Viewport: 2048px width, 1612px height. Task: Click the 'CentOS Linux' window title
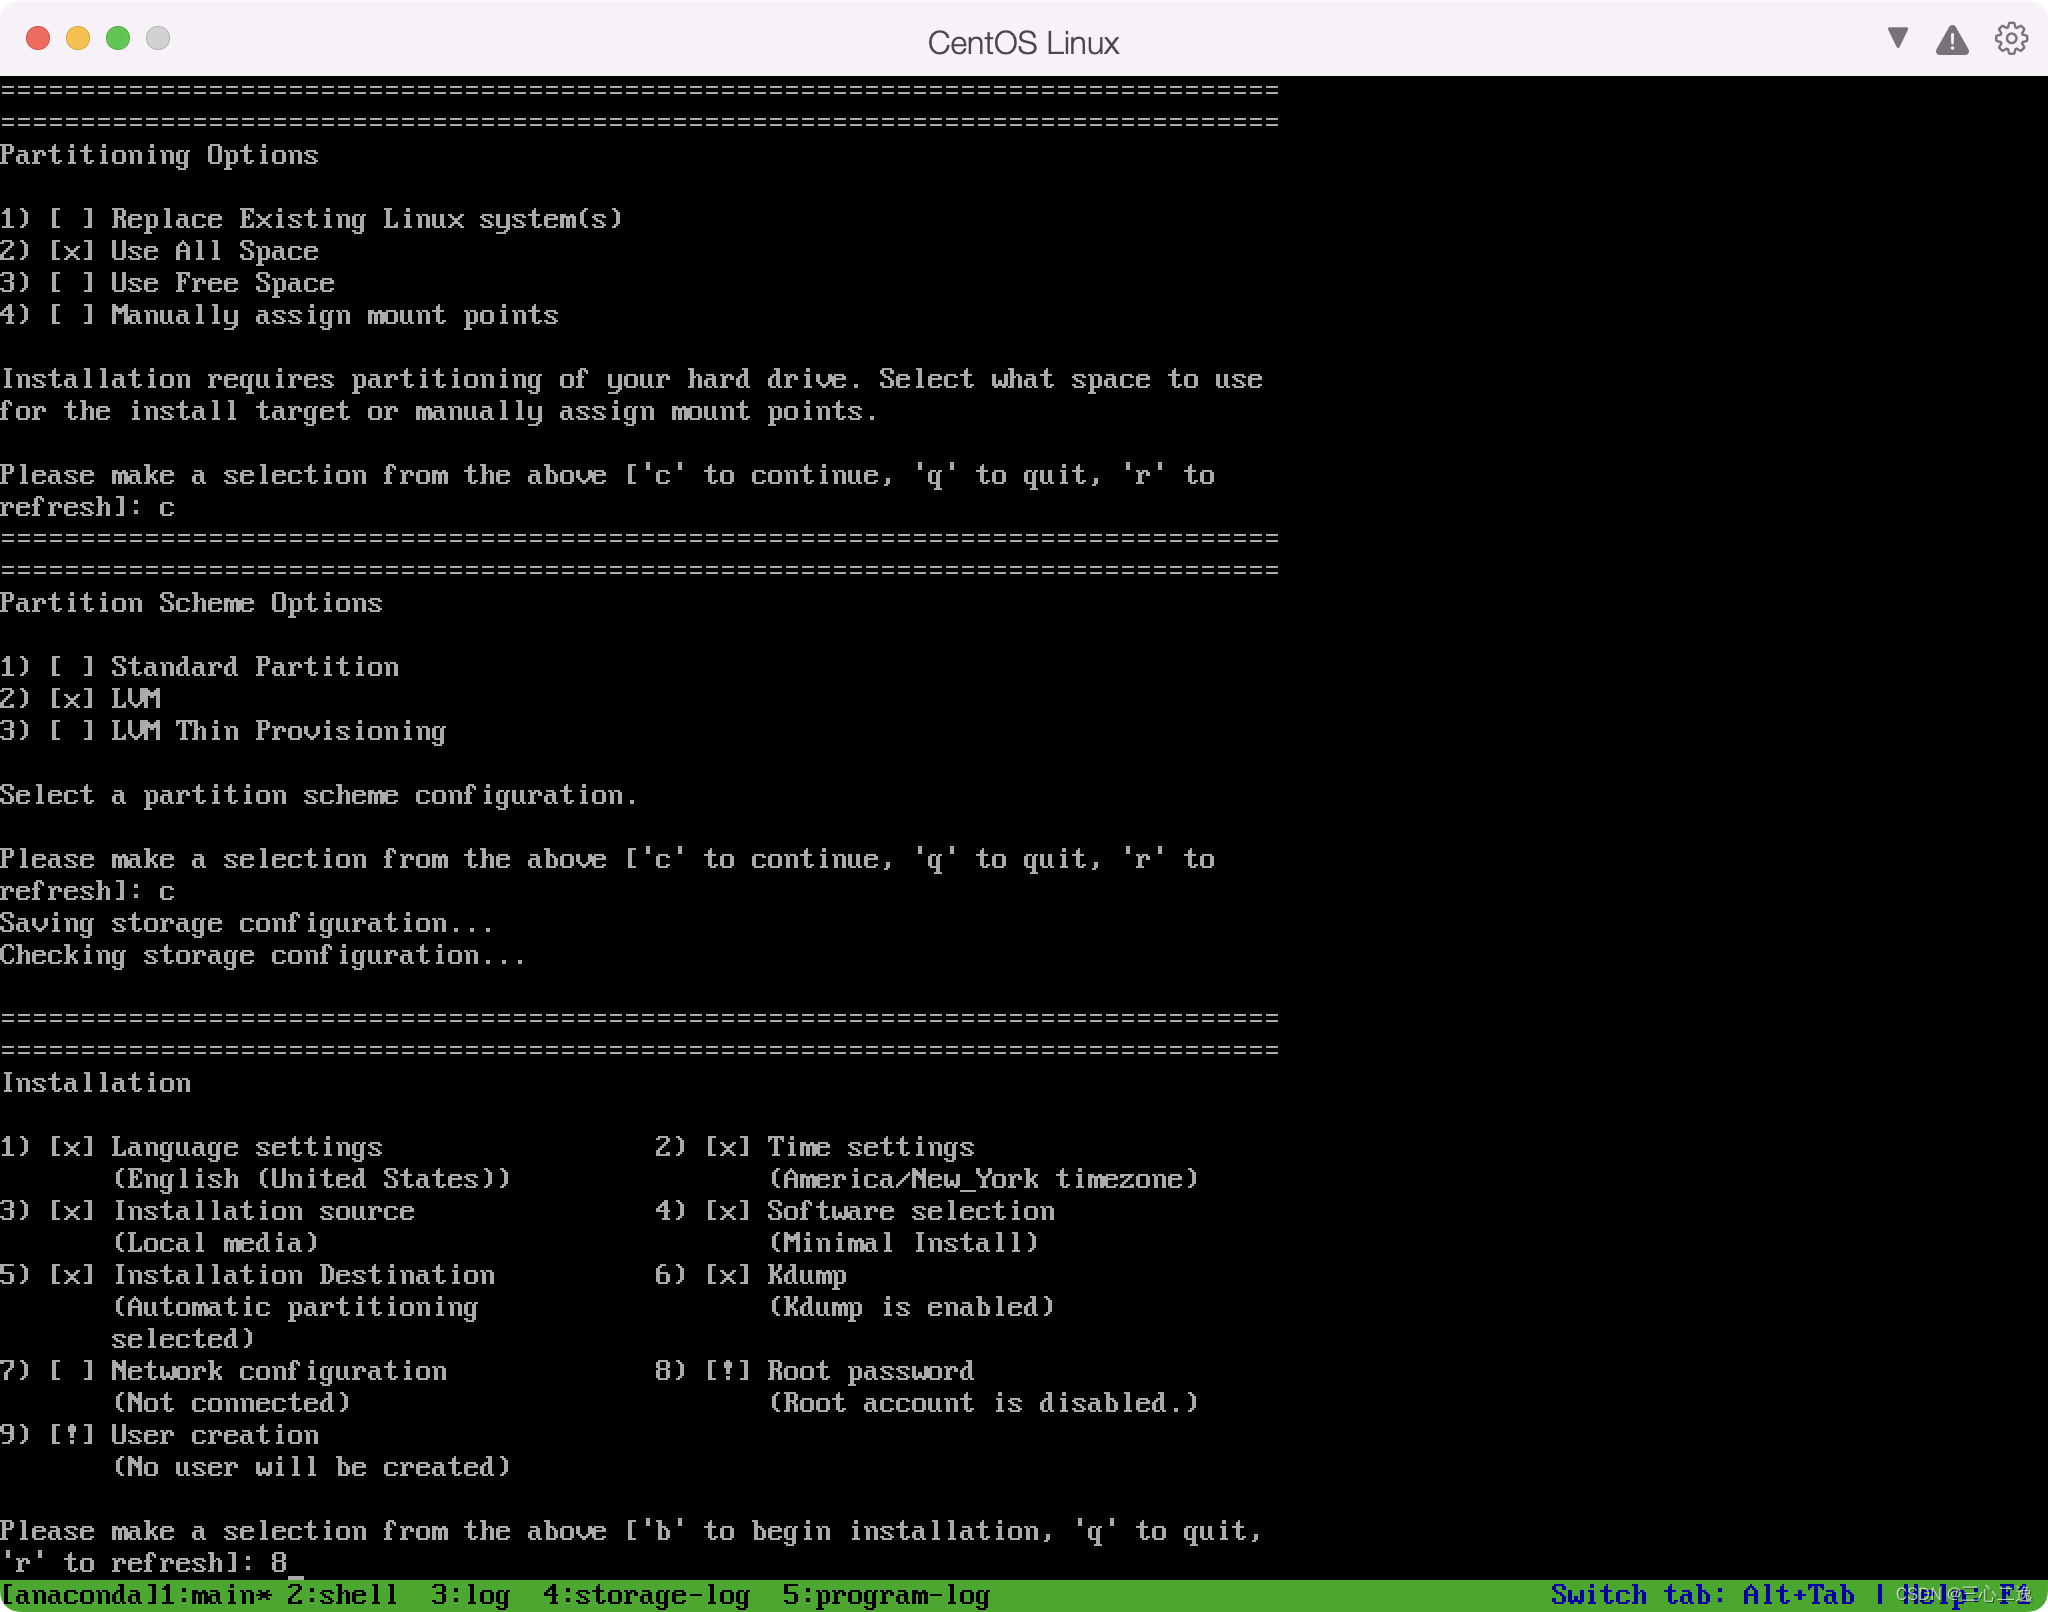pos(1023,43)
